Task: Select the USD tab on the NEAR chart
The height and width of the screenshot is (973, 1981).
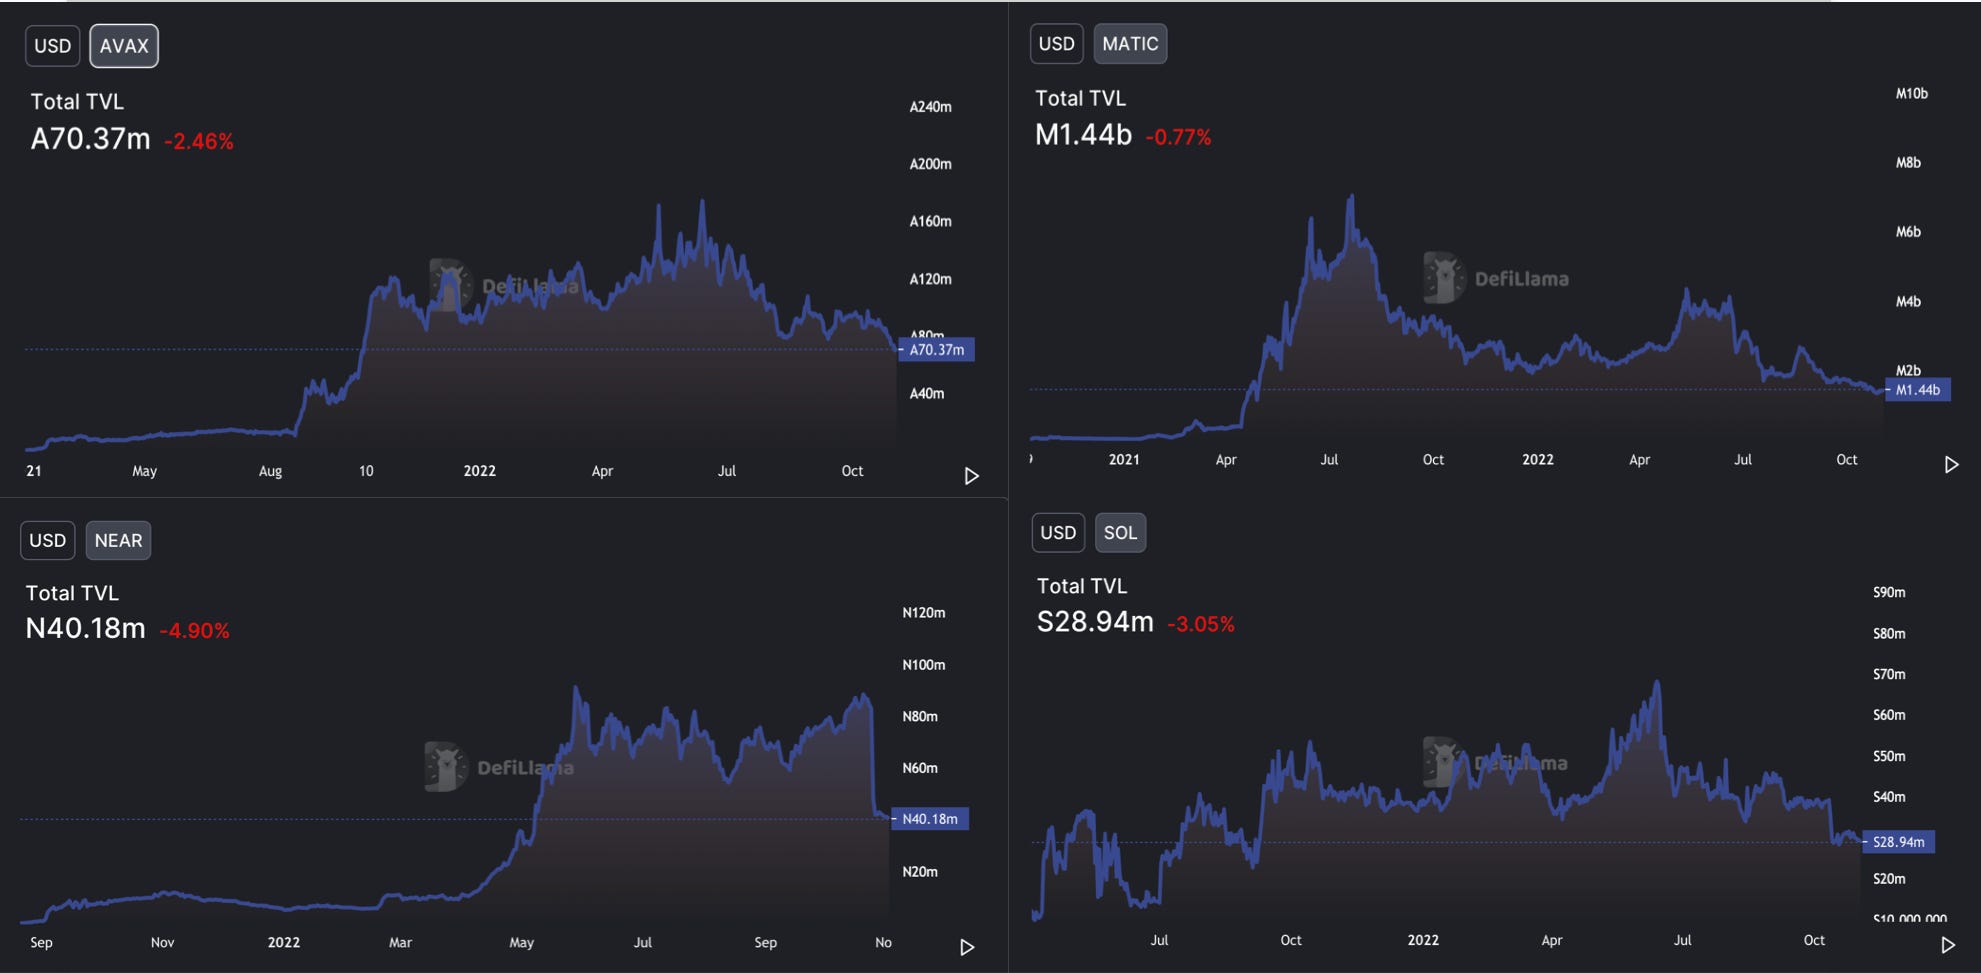Action: pyautogui.click(x=48, y=540)
